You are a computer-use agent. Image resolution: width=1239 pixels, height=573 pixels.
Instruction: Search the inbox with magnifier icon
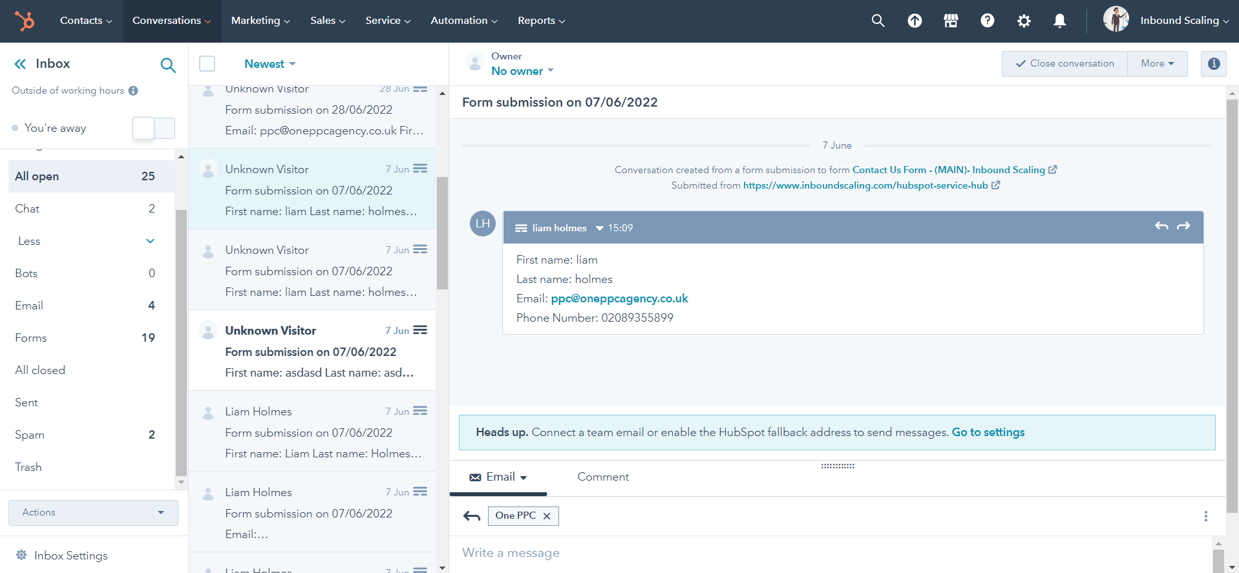point(168,65)
